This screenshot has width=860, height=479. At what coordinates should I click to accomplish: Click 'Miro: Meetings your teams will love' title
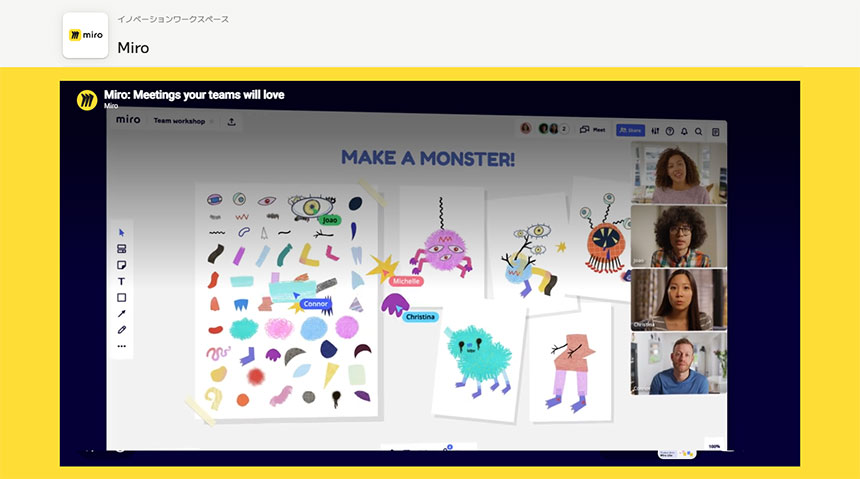[194, 95]
